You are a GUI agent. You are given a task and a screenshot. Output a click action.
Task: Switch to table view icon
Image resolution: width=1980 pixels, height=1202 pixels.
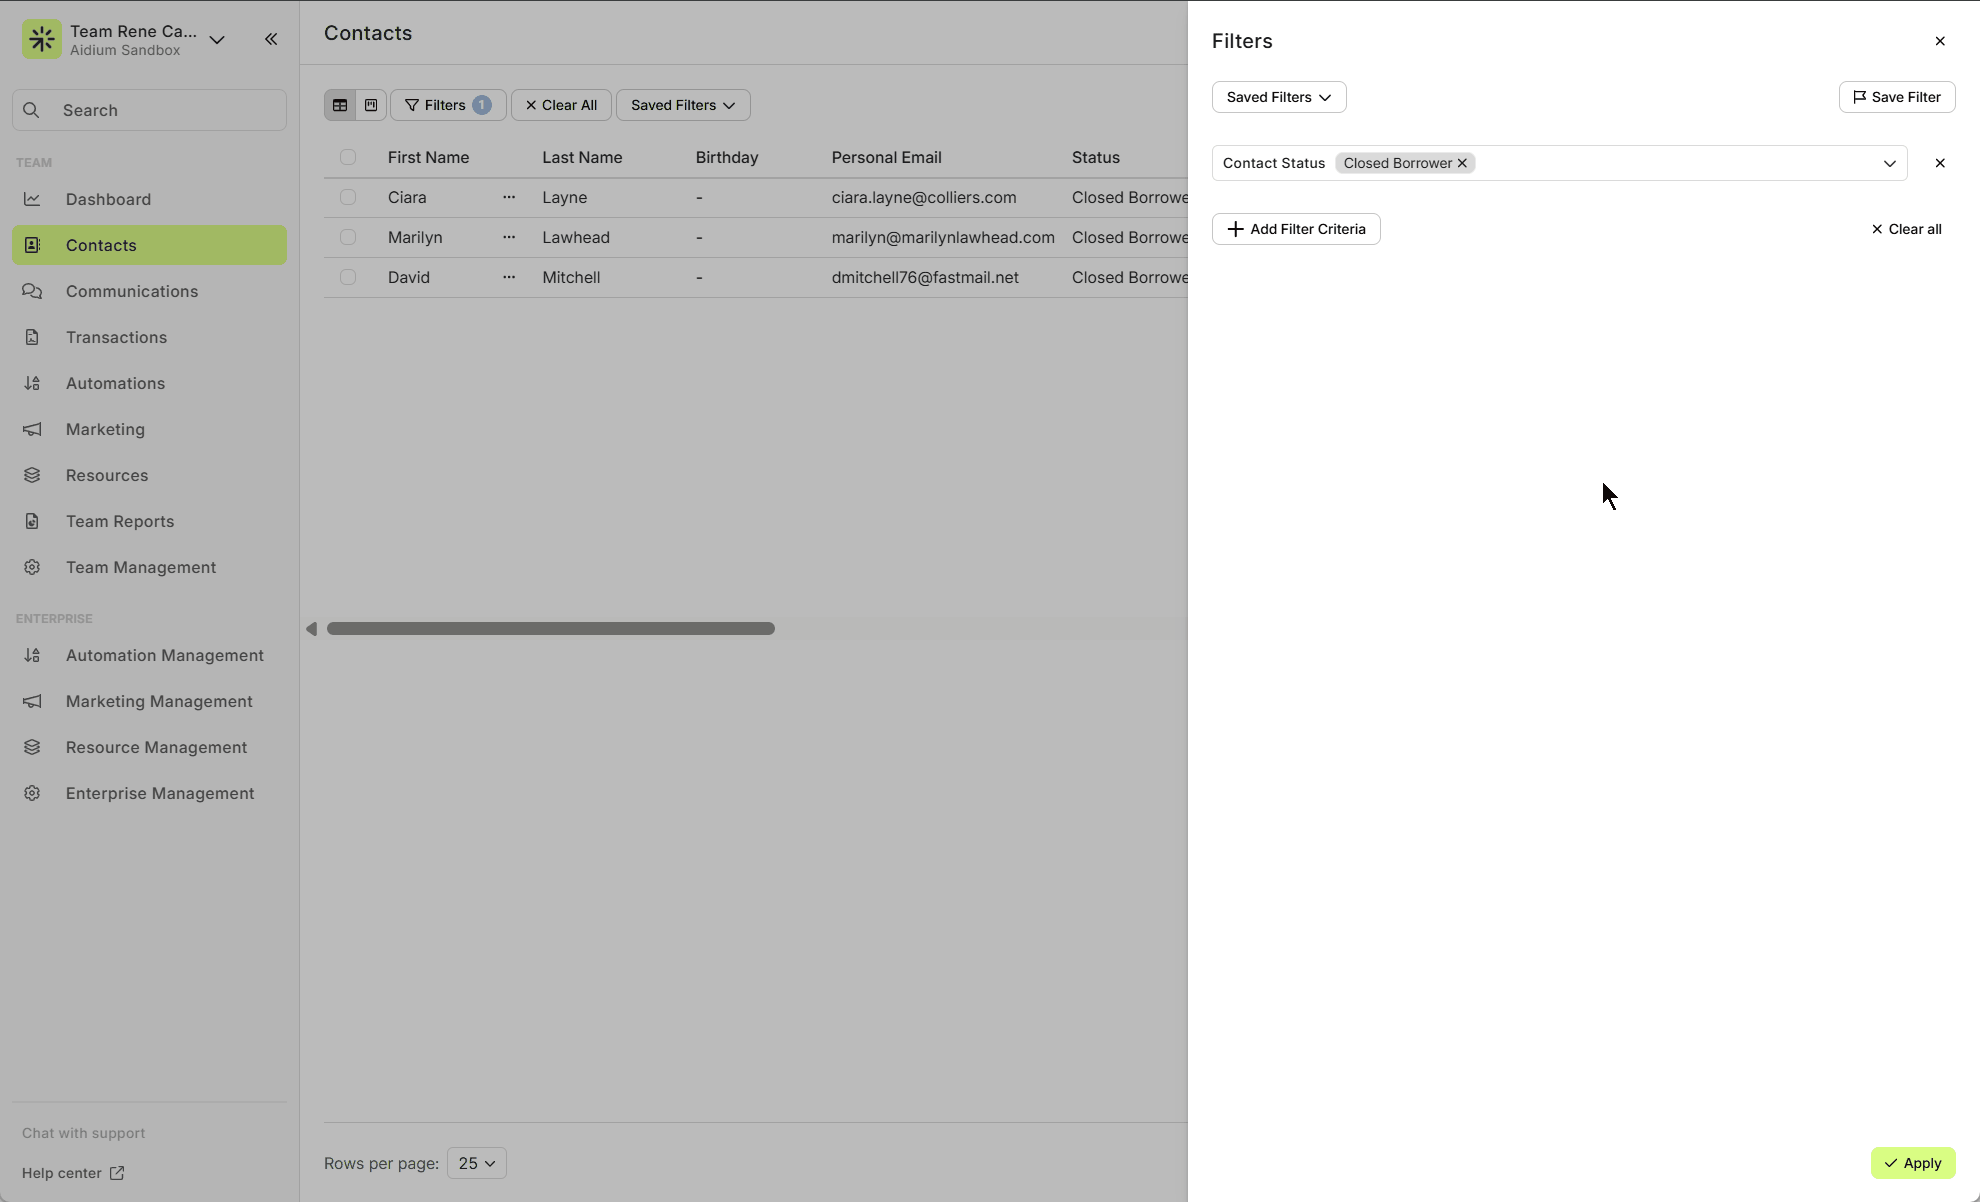tap(340, 105)
